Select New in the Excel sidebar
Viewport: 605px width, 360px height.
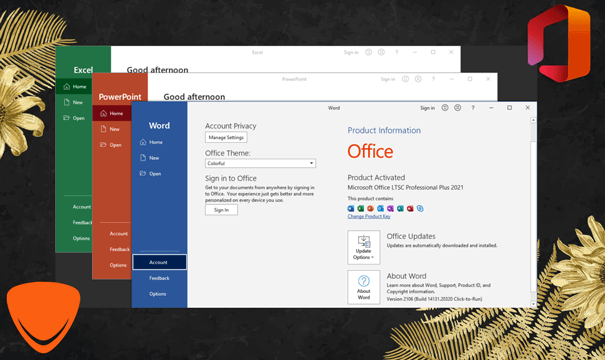(74, 102)
